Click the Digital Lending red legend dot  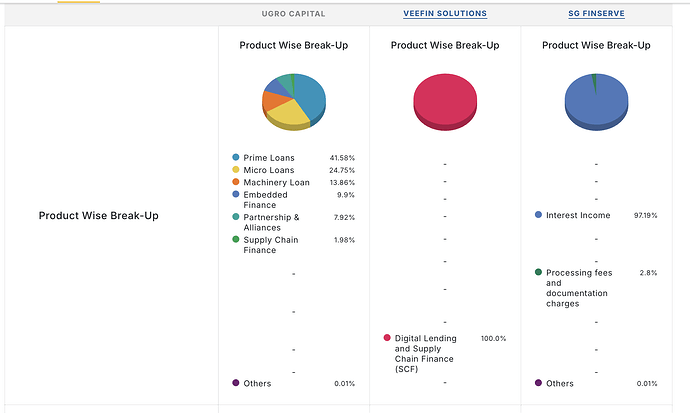pyautogui.click(x=387, y=337)
